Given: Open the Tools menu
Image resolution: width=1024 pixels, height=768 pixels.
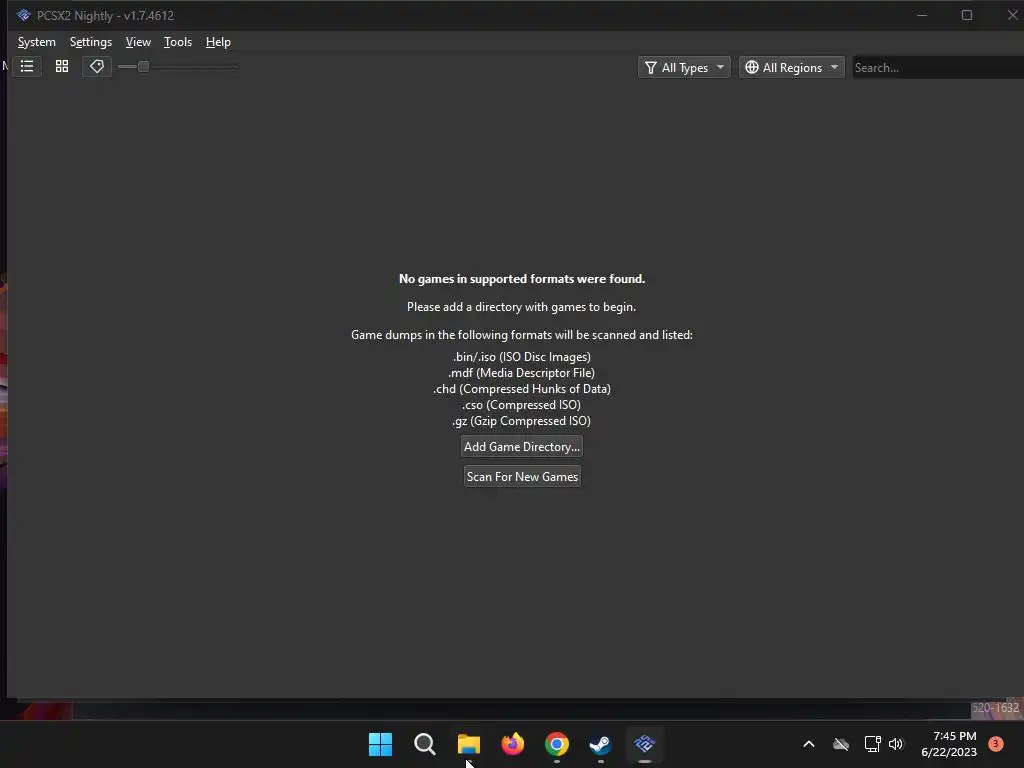Looking at the screenshot, I should pyautogui.click(x=178, y=42).
